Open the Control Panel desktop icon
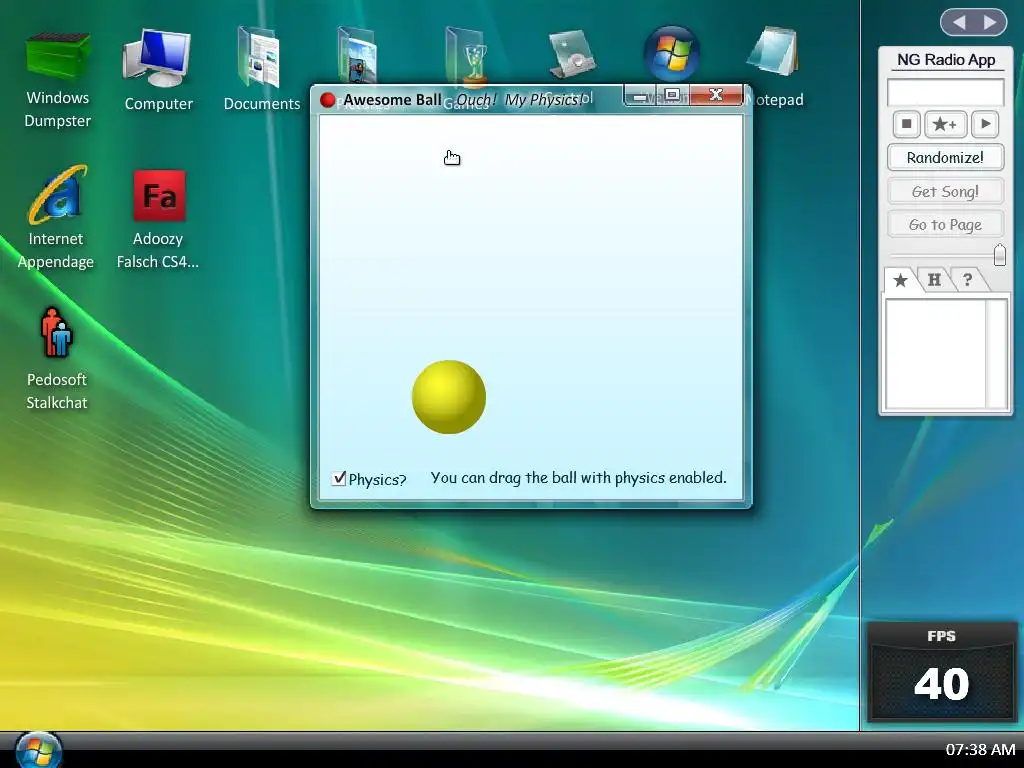1024x768 pixels. click(x=571, y=56)
